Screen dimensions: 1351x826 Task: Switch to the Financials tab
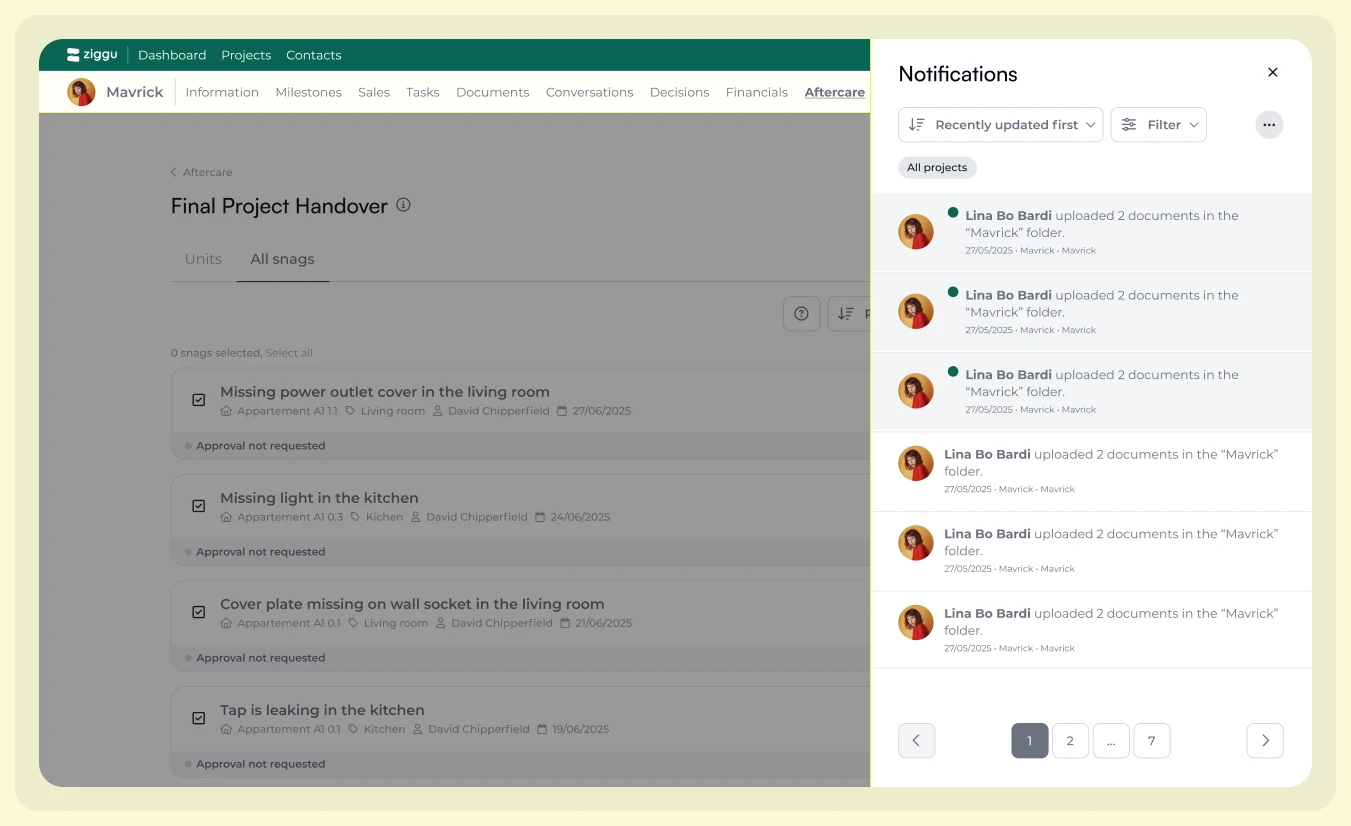click(757, 92)
